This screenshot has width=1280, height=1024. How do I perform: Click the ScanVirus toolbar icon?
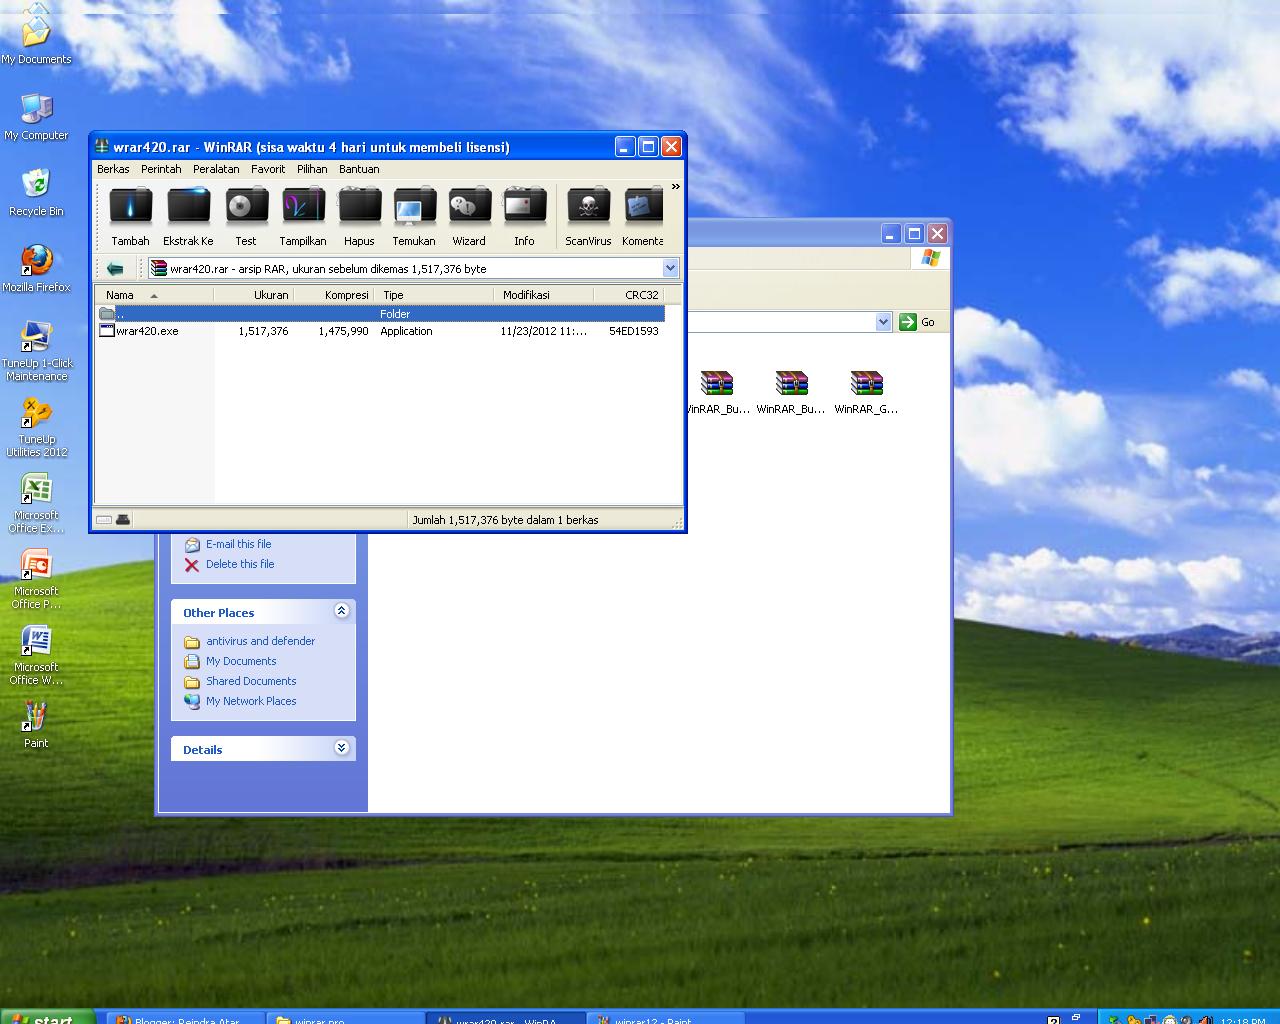(x=588, y=216)
